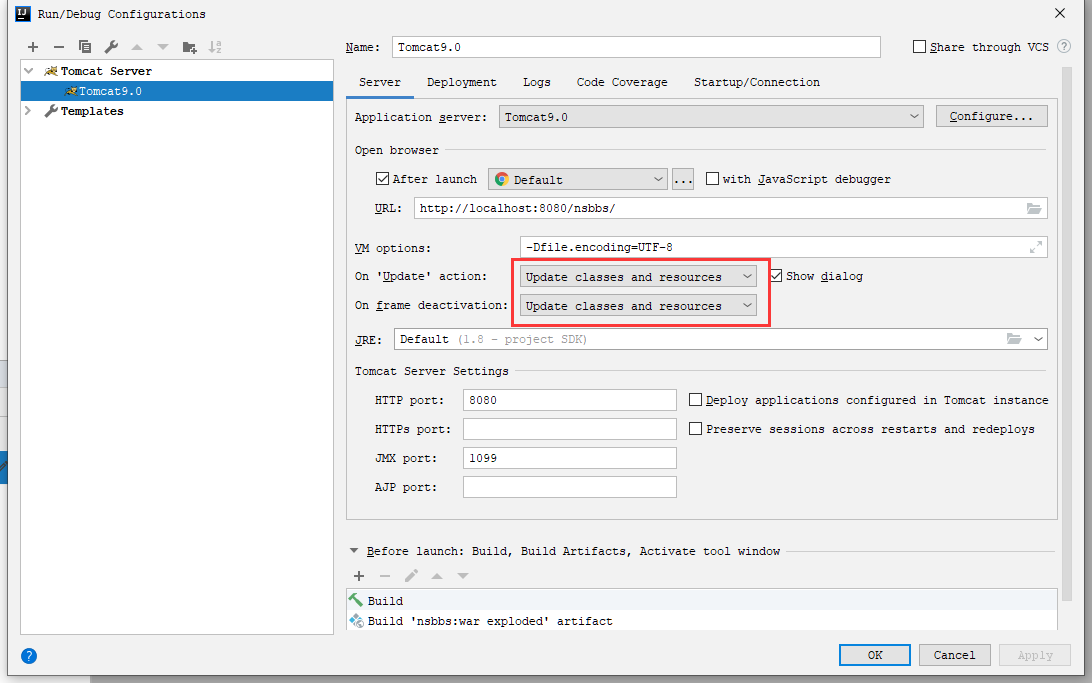Switch to Logs tab
Screen dimensions: 1092x683
tap(537, 82)
